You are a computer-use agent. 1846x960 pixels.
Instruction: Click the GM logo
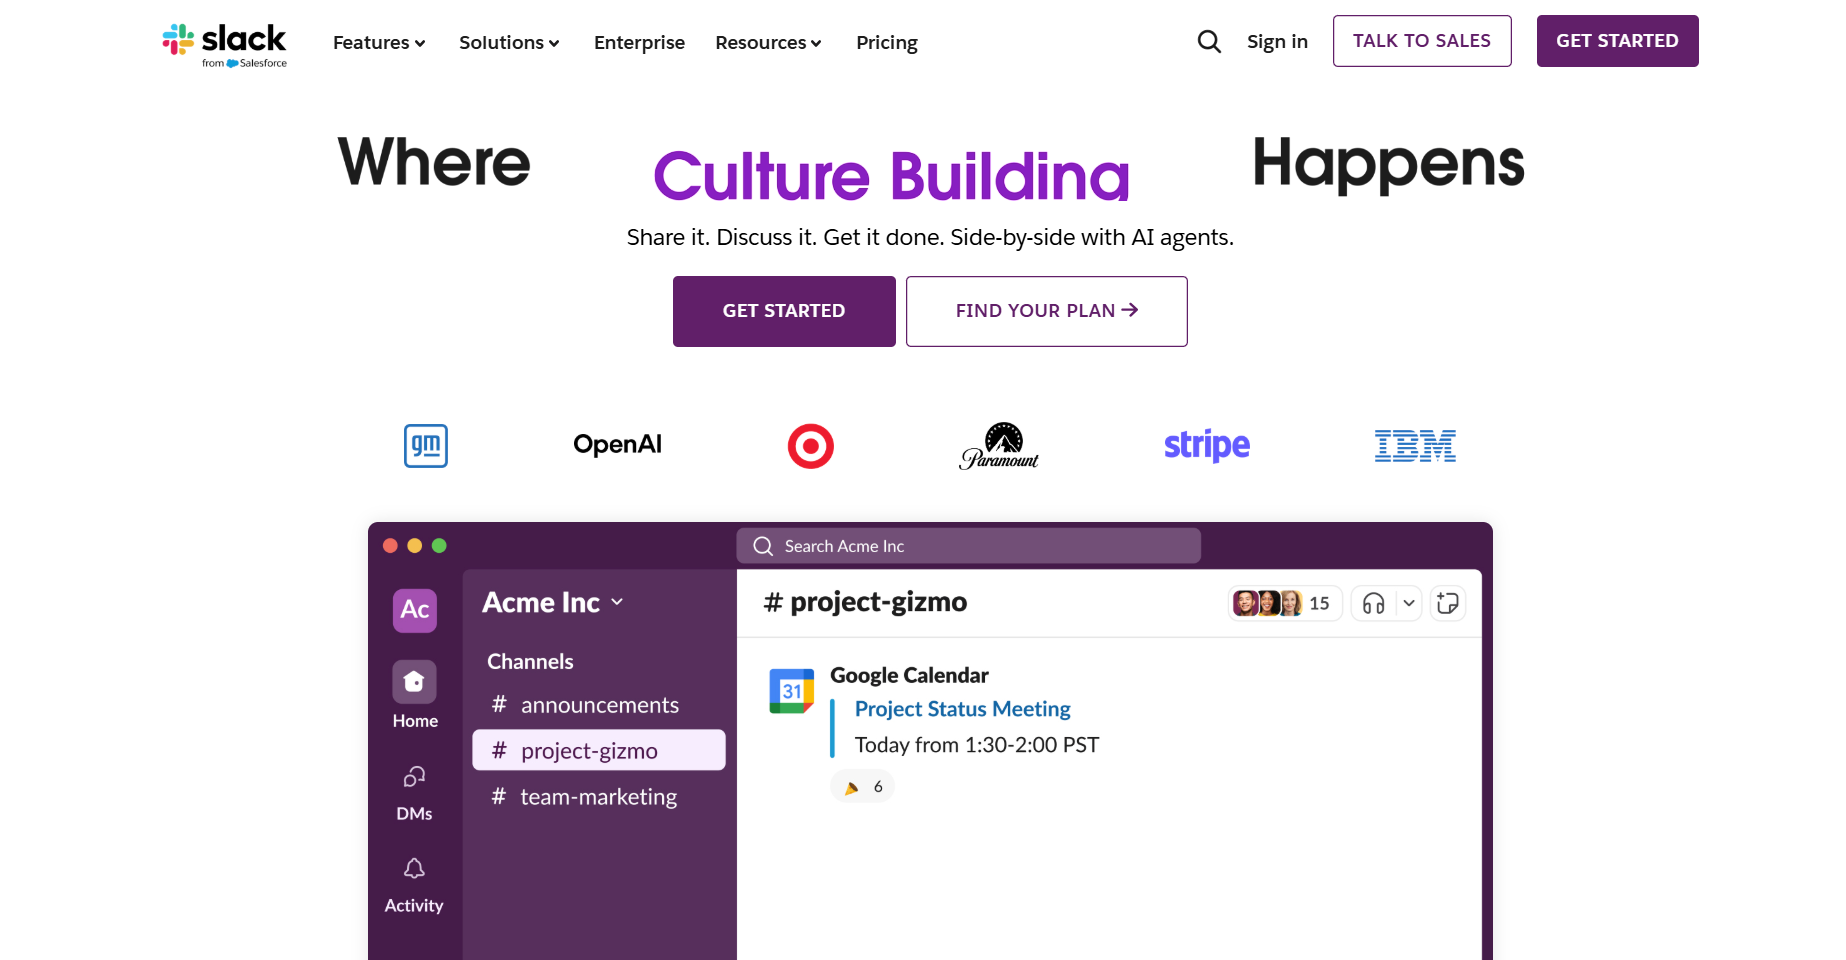(425, 446)
